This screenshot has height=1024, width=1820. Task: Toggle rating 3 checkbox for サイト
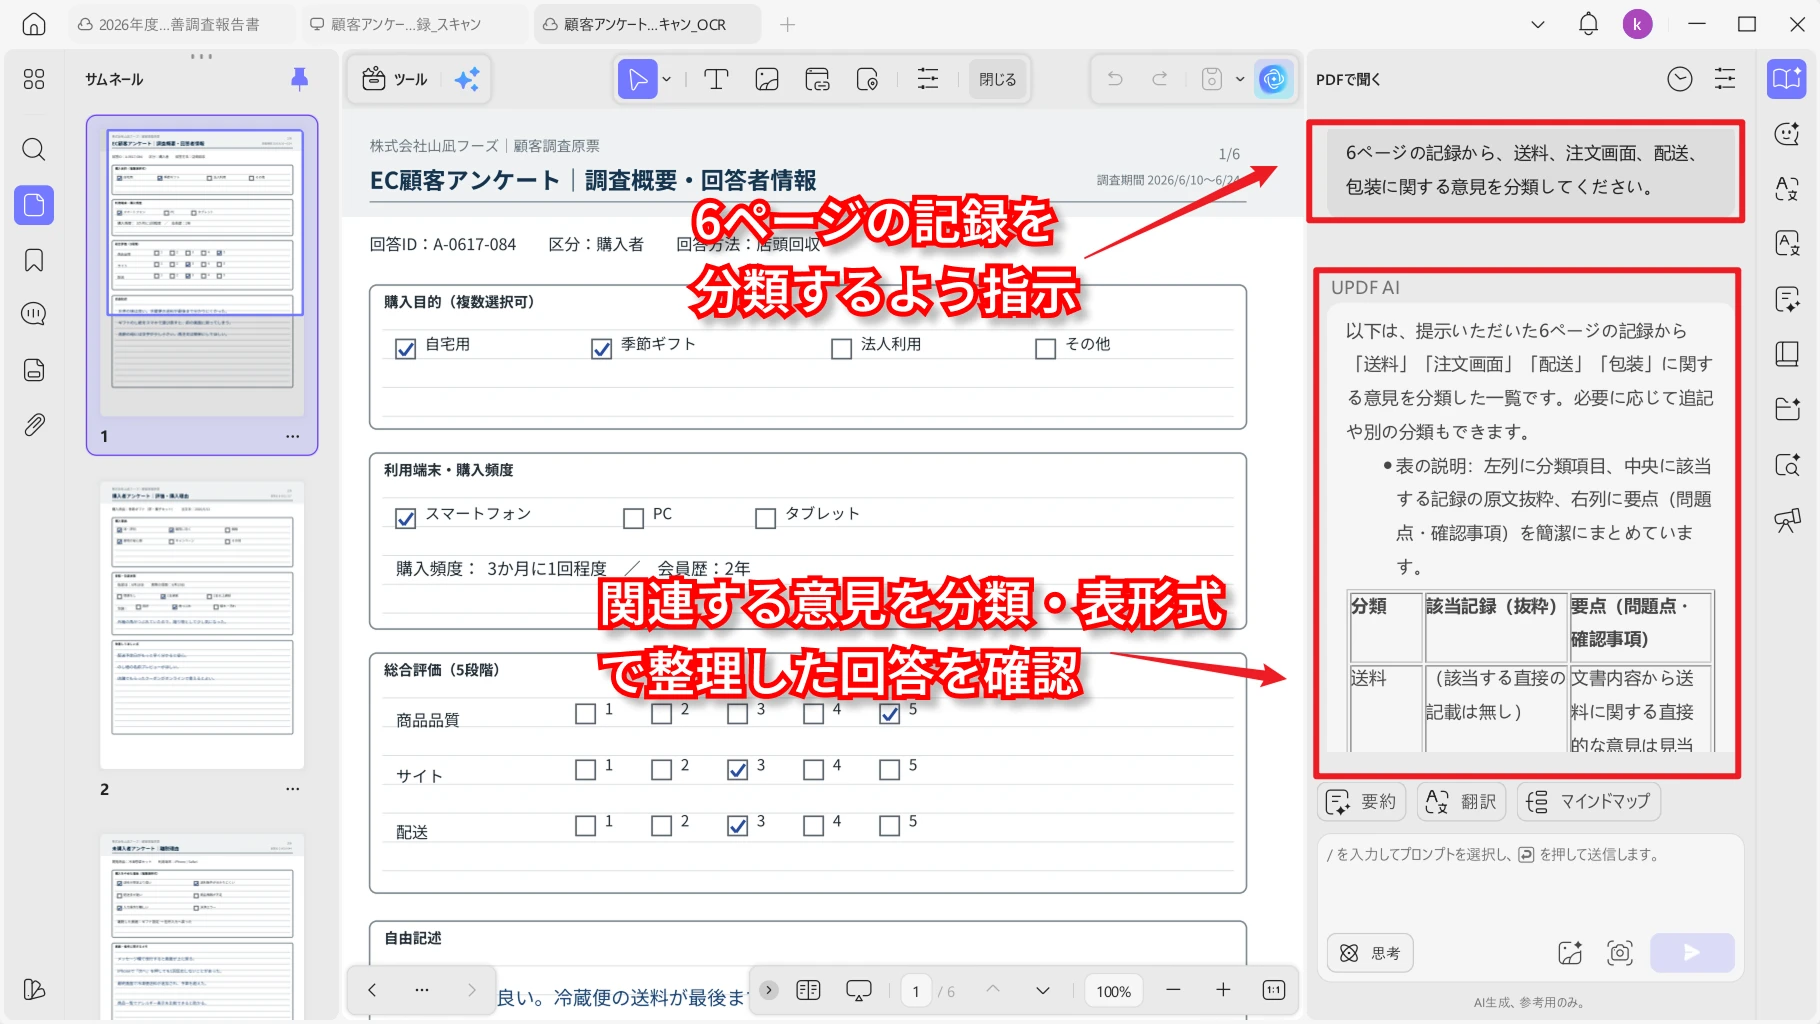click(737, 770)
